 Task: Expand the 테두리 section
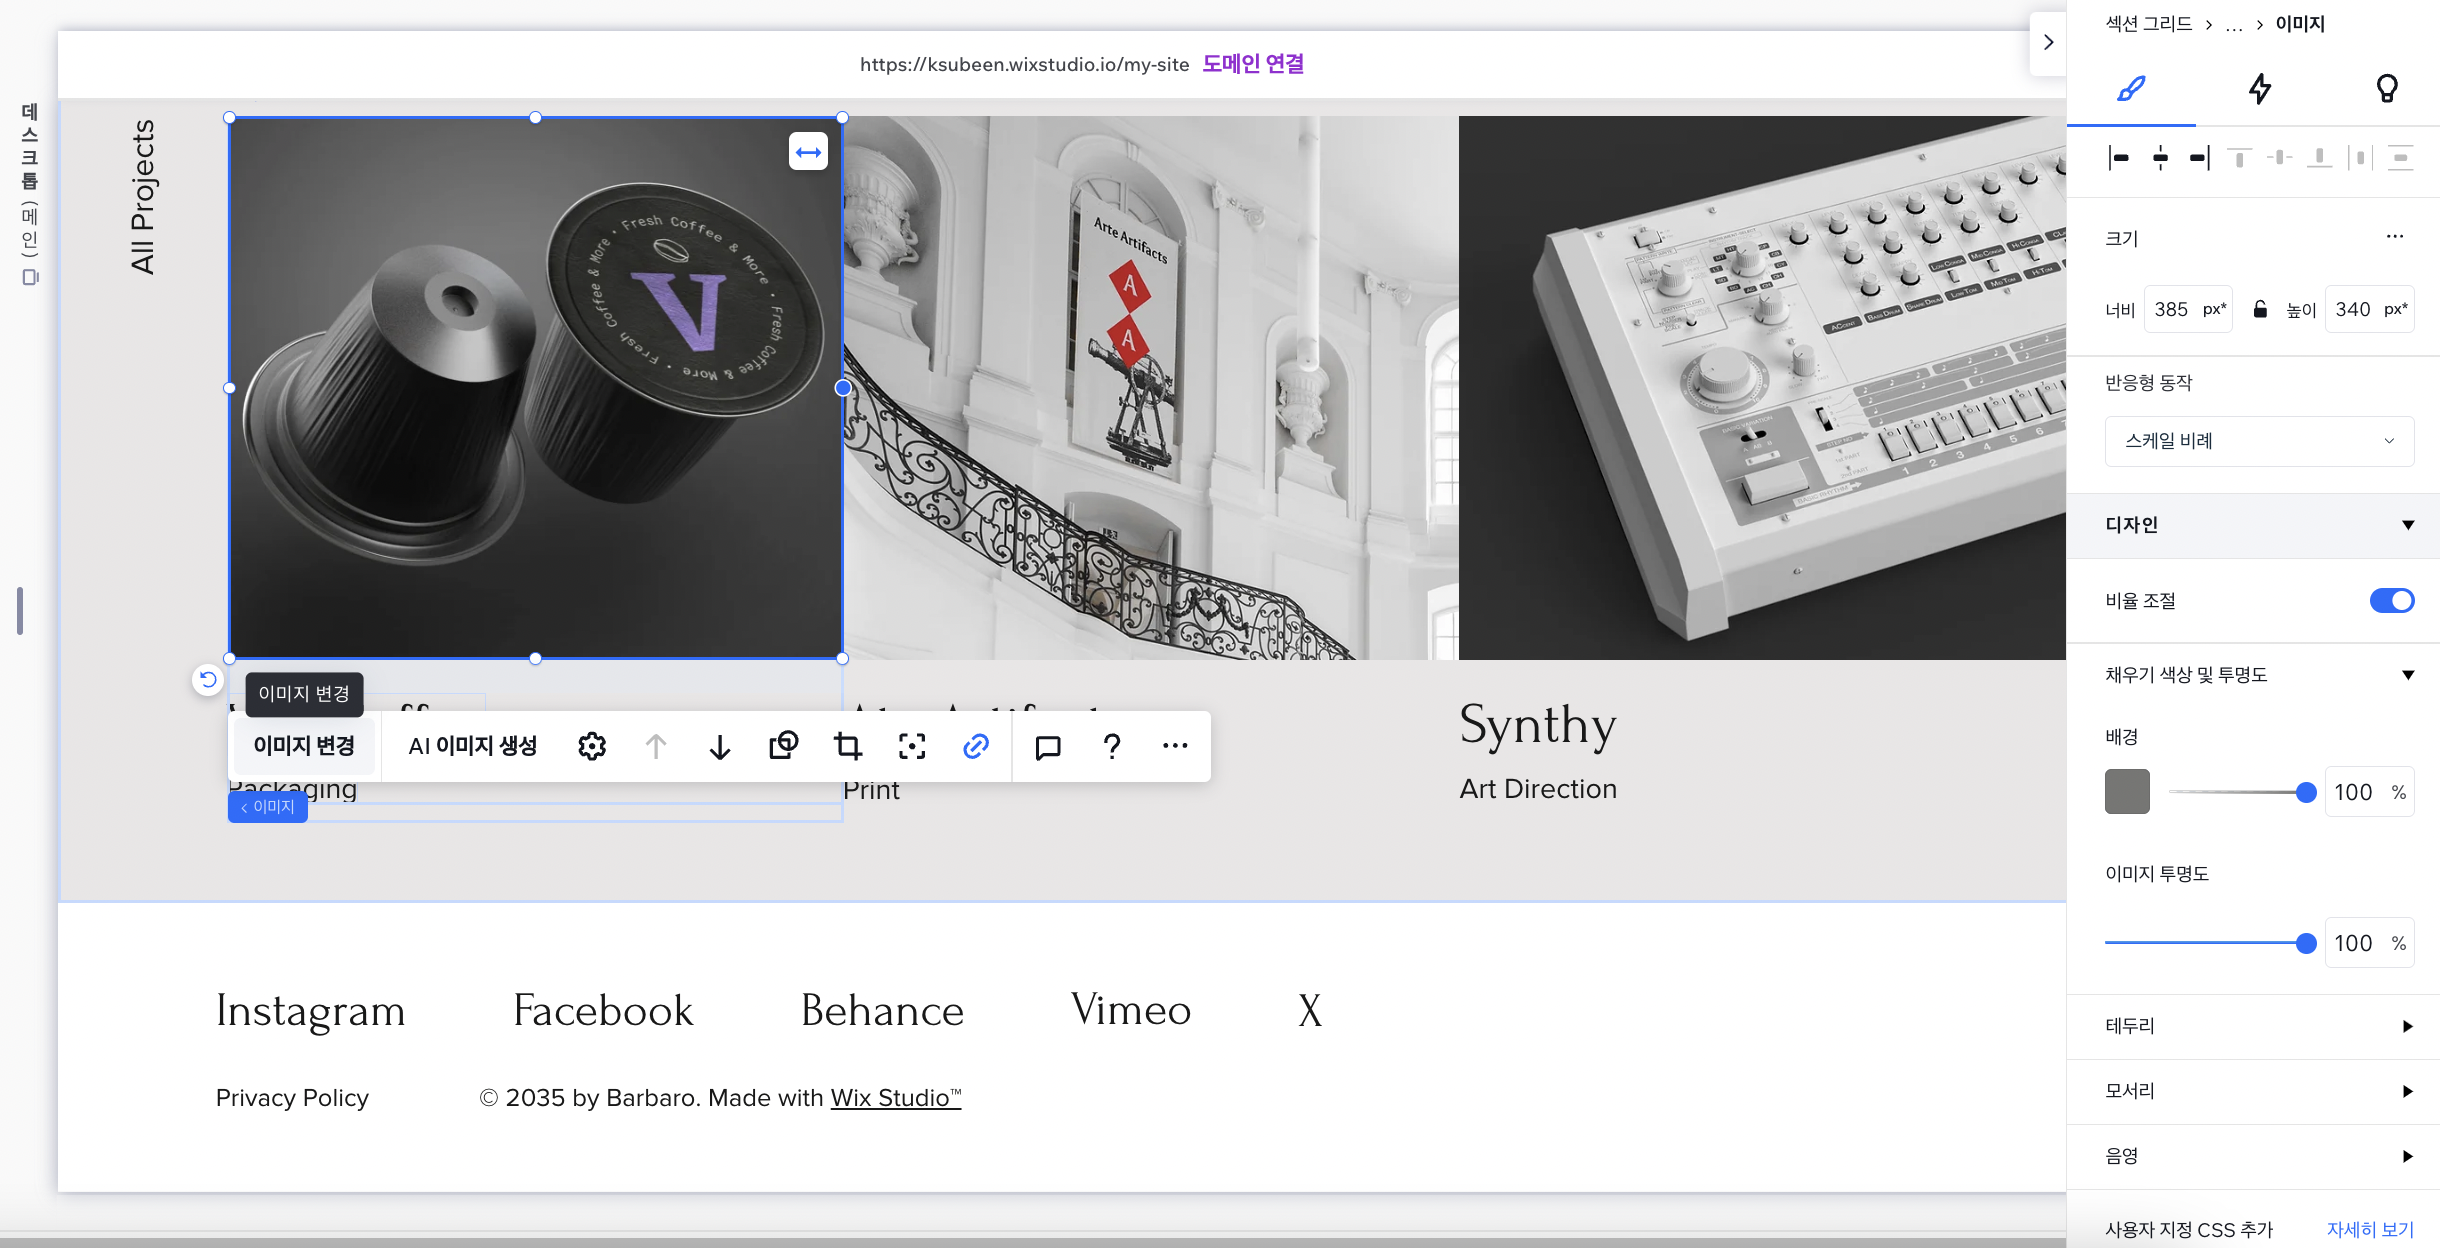(2259, 1026)
